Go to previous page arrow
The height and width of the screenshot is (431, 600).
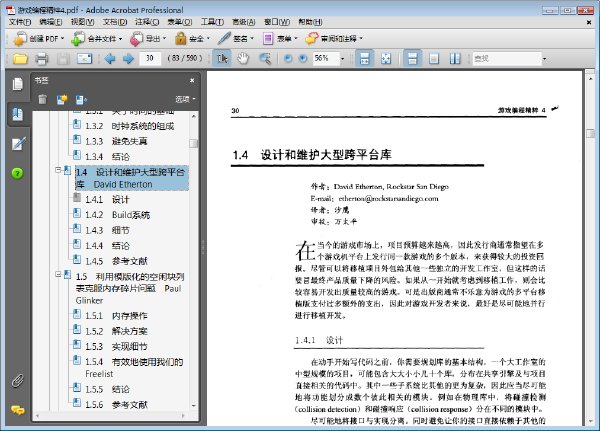(110, 59)
